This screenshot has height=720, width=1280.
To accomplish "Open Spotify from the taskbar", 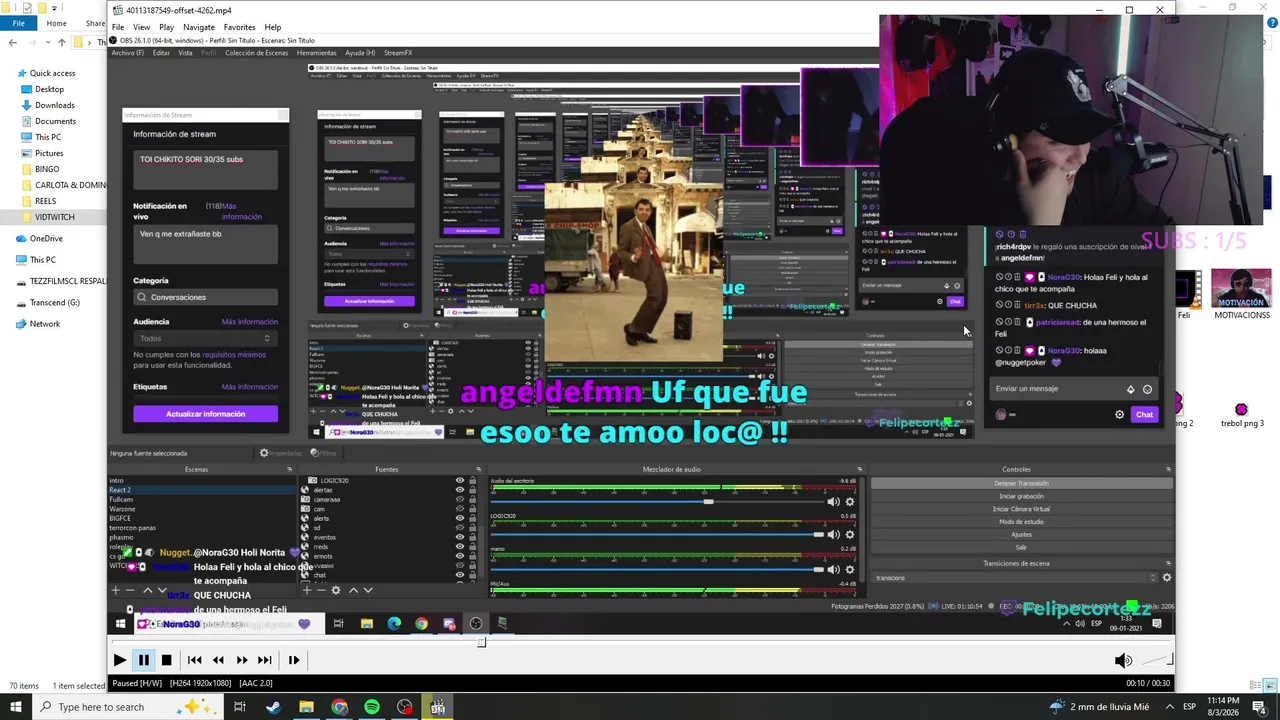I will click(372, 707).
